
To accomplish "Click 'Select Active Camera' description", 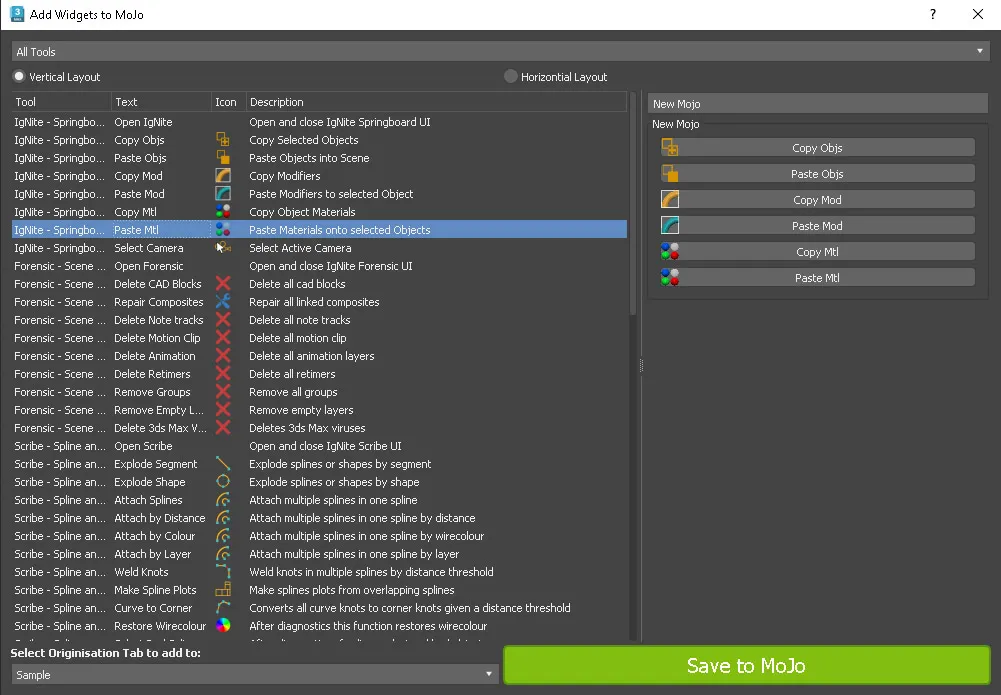I will [300, 248].
